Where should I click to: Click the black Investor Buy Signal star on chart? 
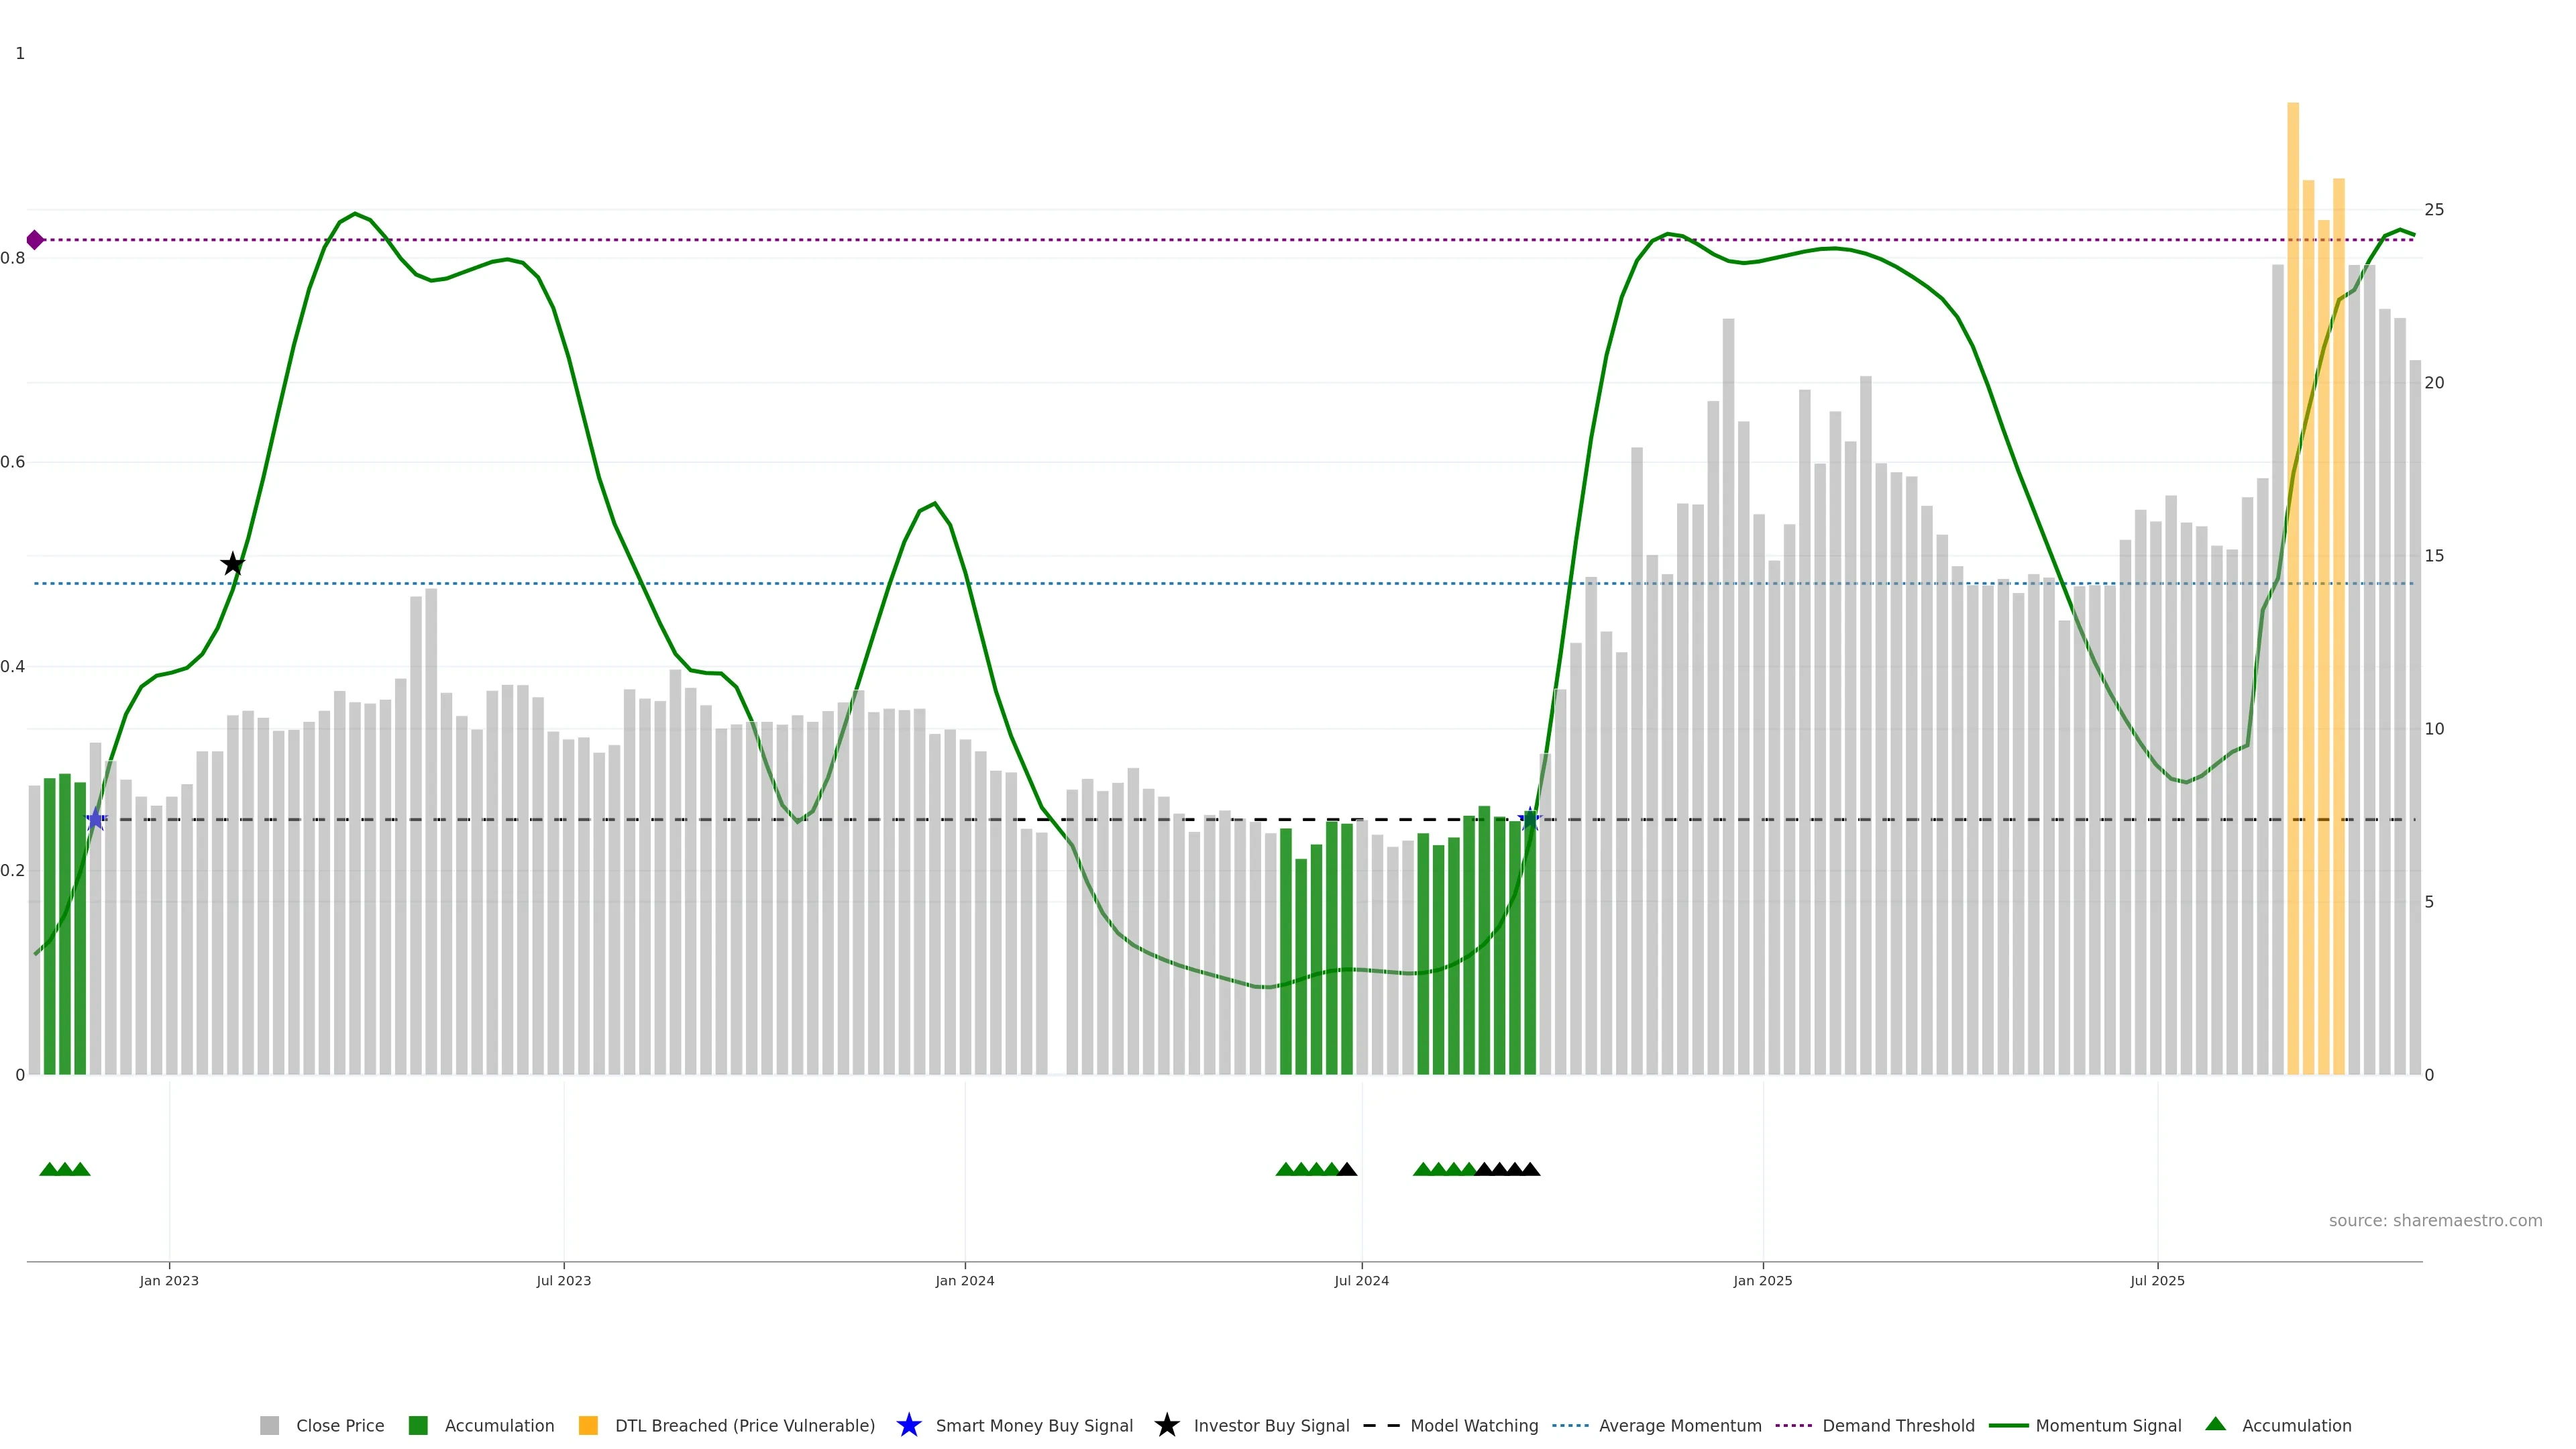coord(232,564)
